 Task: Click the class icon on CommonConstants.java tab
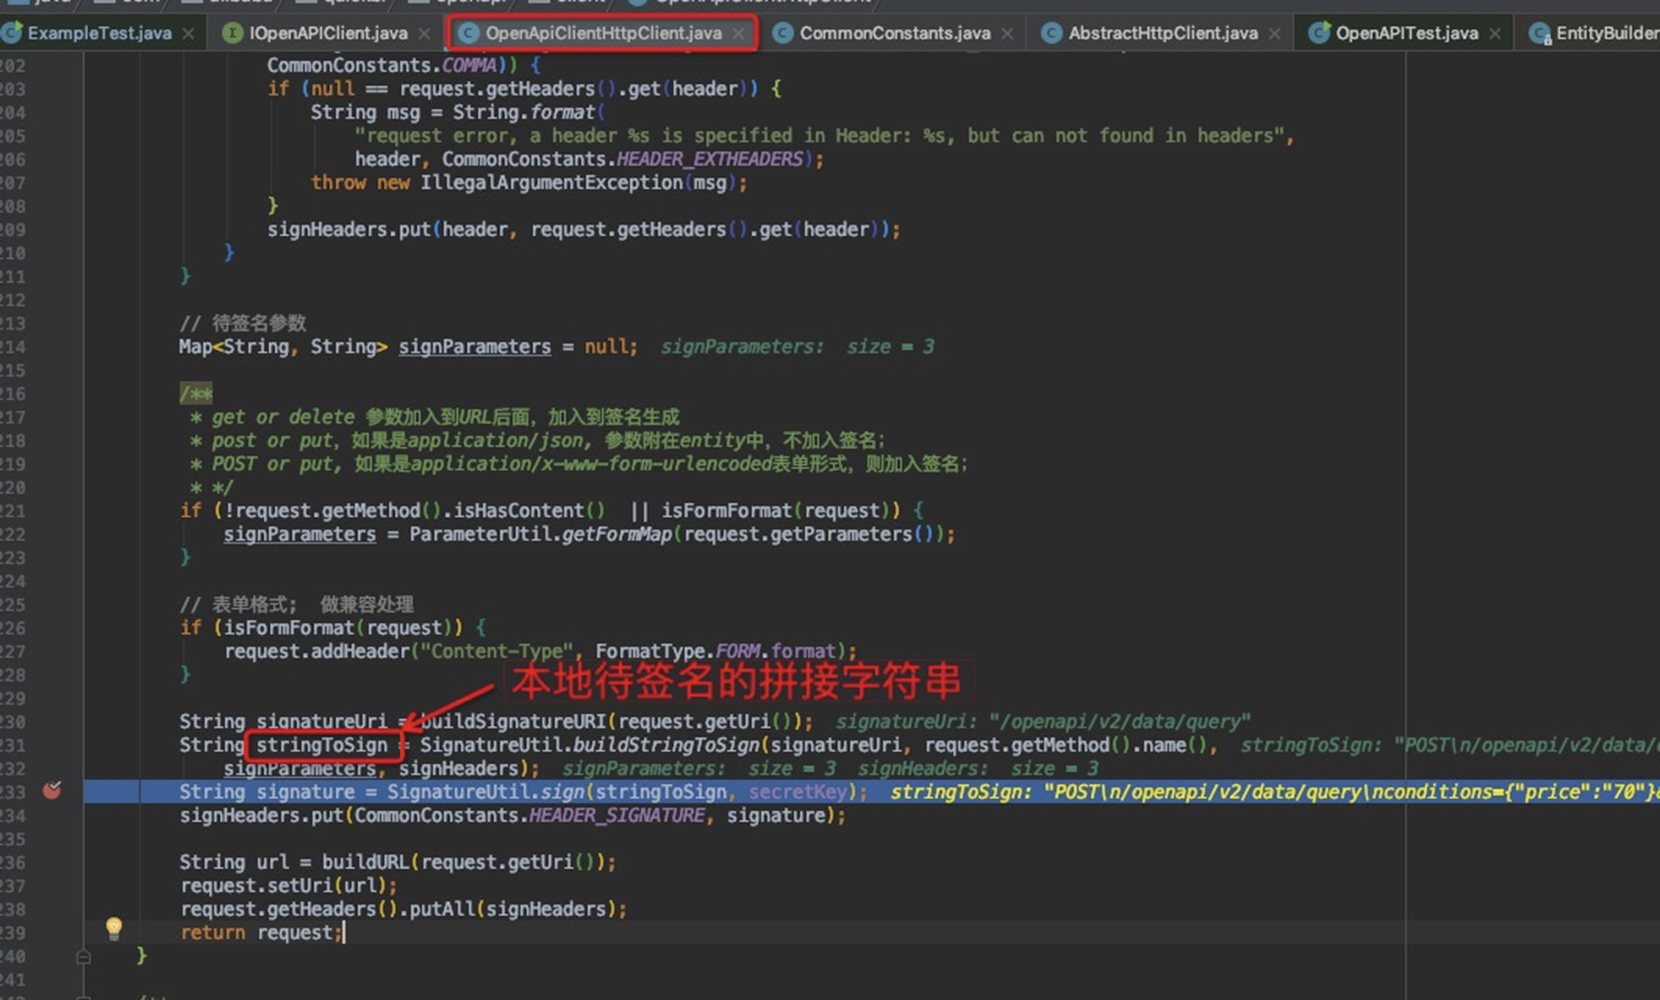pyautogui.click(x=783, y=33)
